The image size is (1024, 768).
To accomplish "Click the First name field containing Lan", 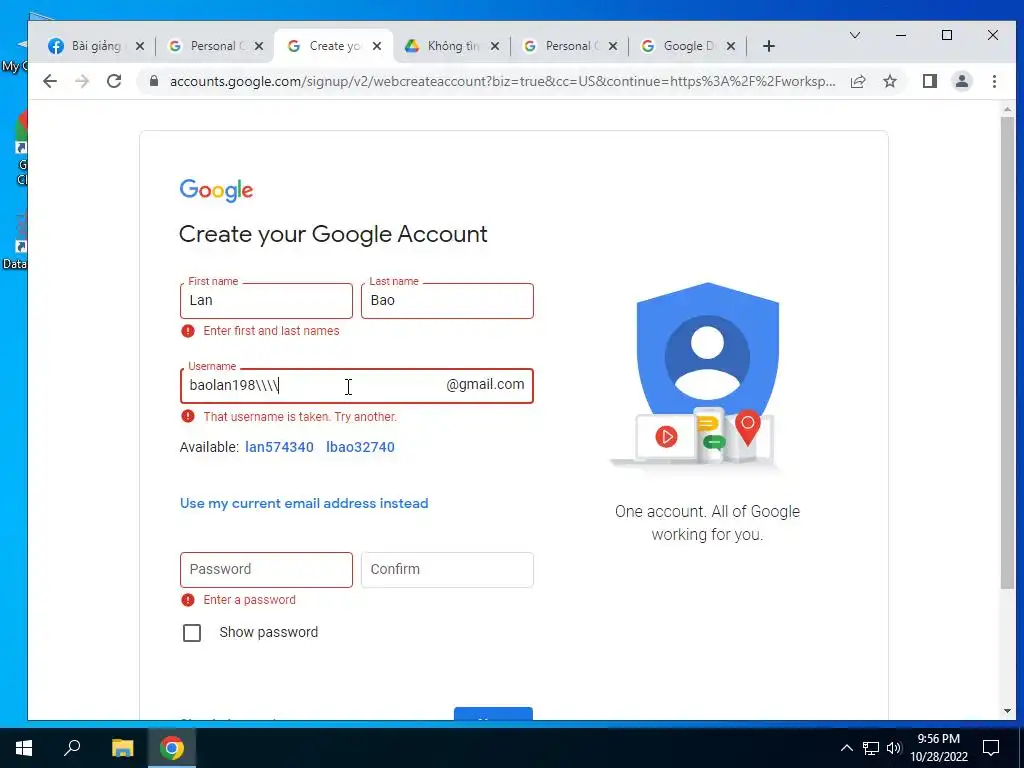I will point(266,301).
